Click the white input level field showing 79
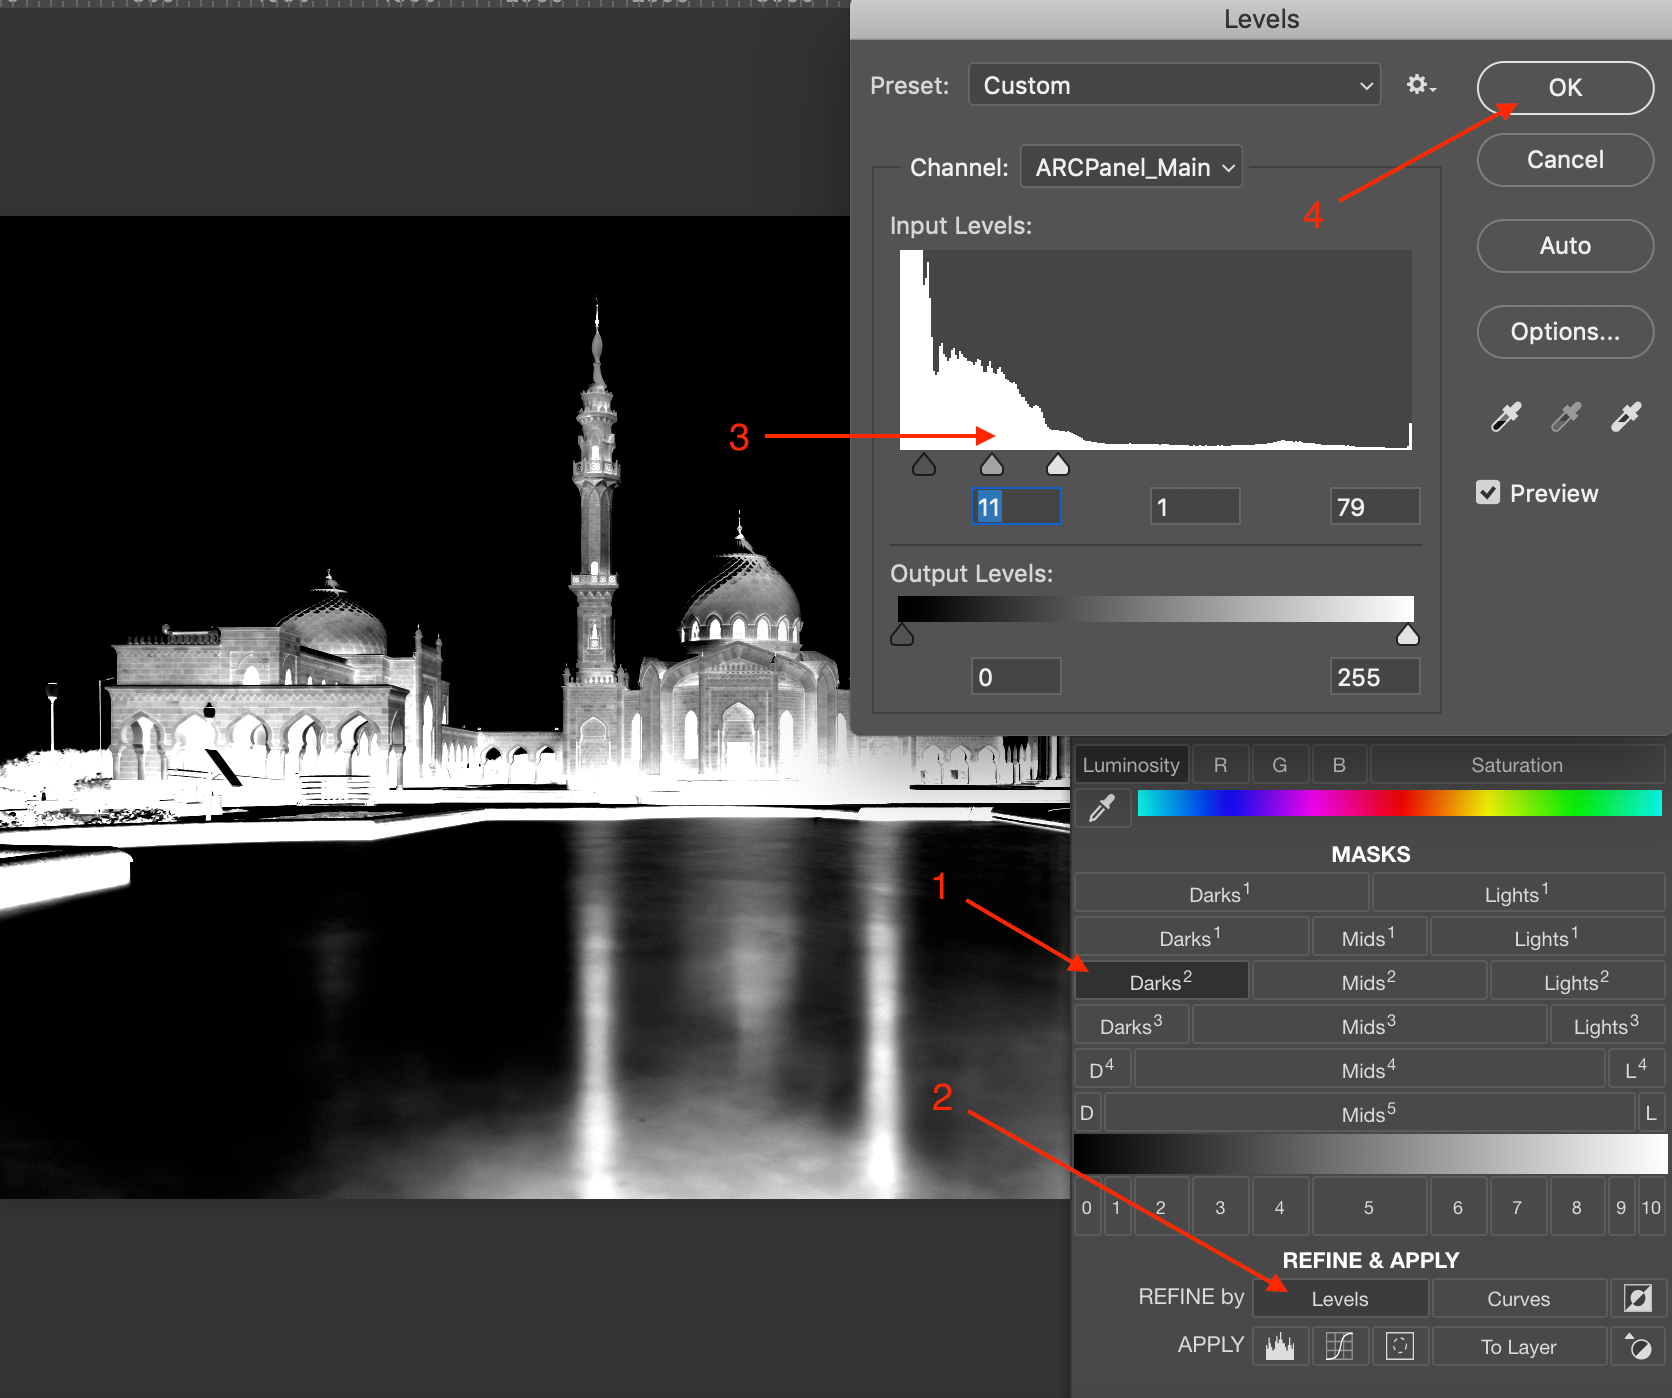 click(1374, 507)
